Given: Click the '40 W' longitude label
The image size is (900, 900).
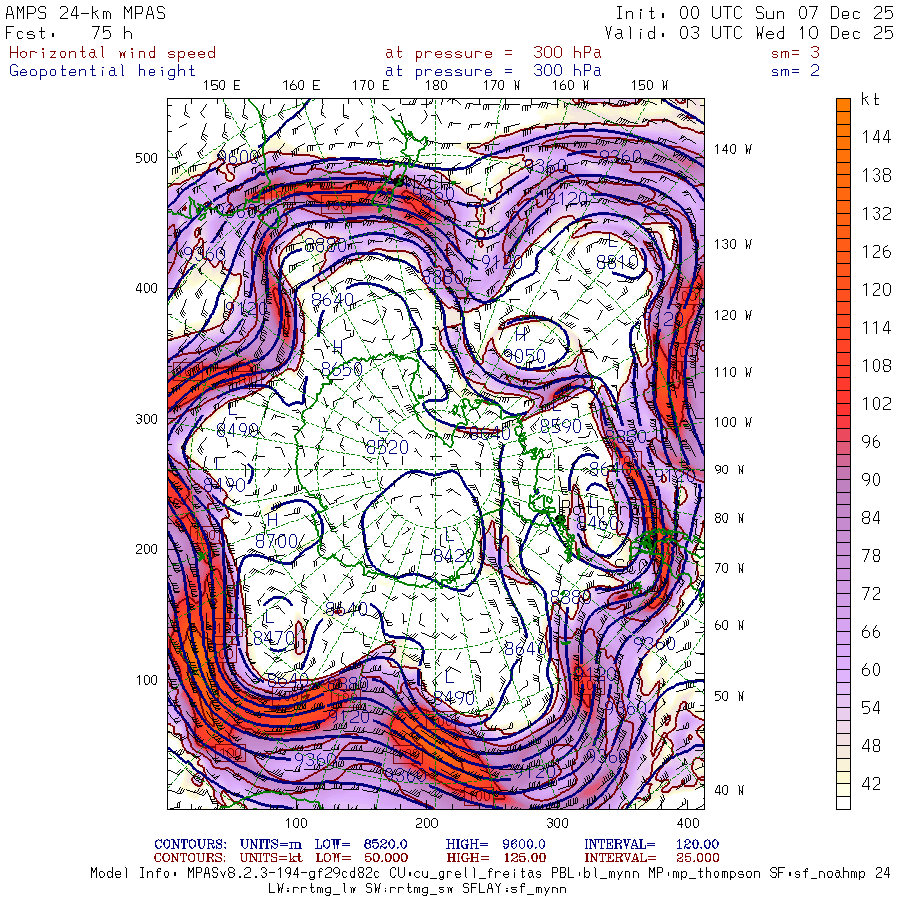Looking at the screenshot, I should coord(728,790).
